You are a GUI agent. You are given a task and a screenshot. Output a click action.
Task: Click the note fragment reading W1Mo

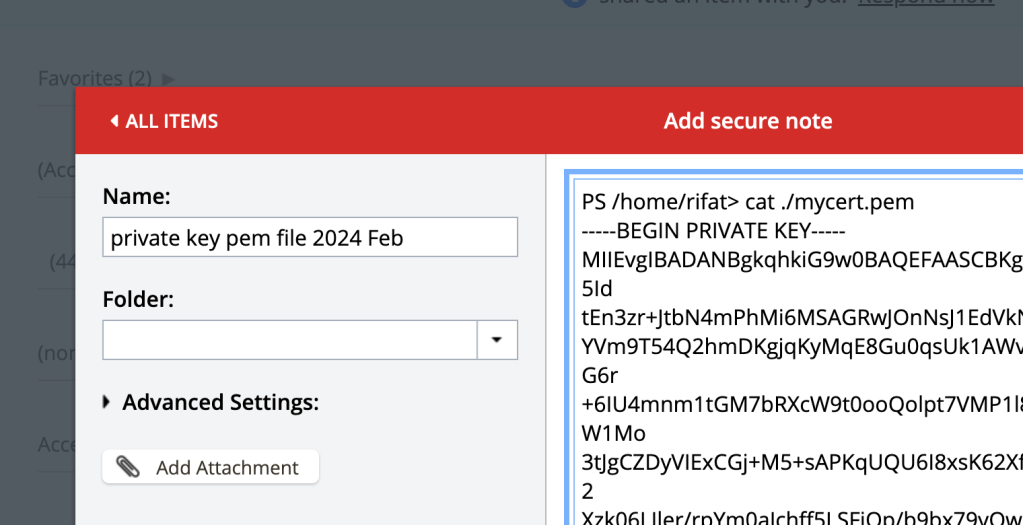[613, 434]
